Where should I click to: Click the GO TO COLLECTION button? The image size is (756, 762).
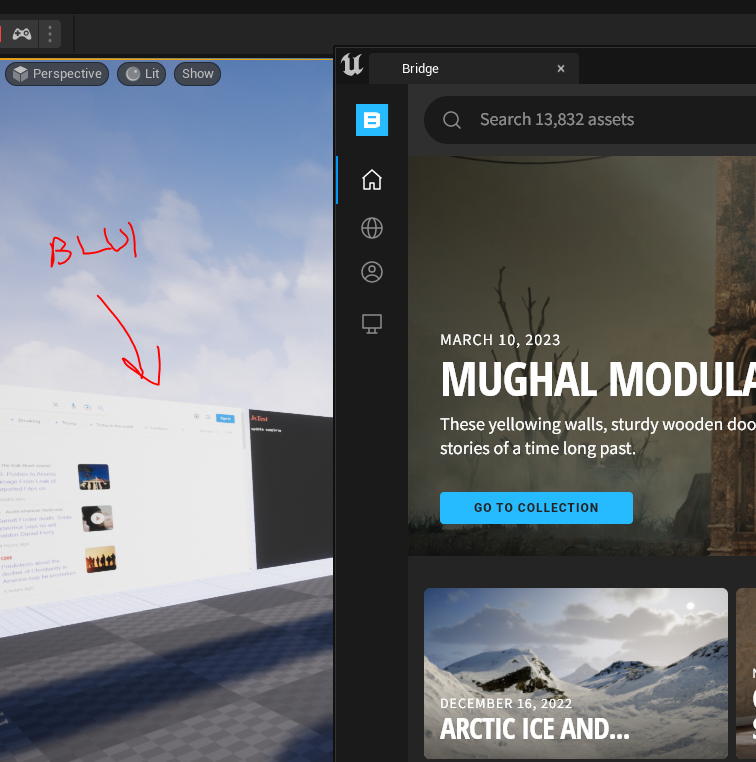(x=536, y=508)
